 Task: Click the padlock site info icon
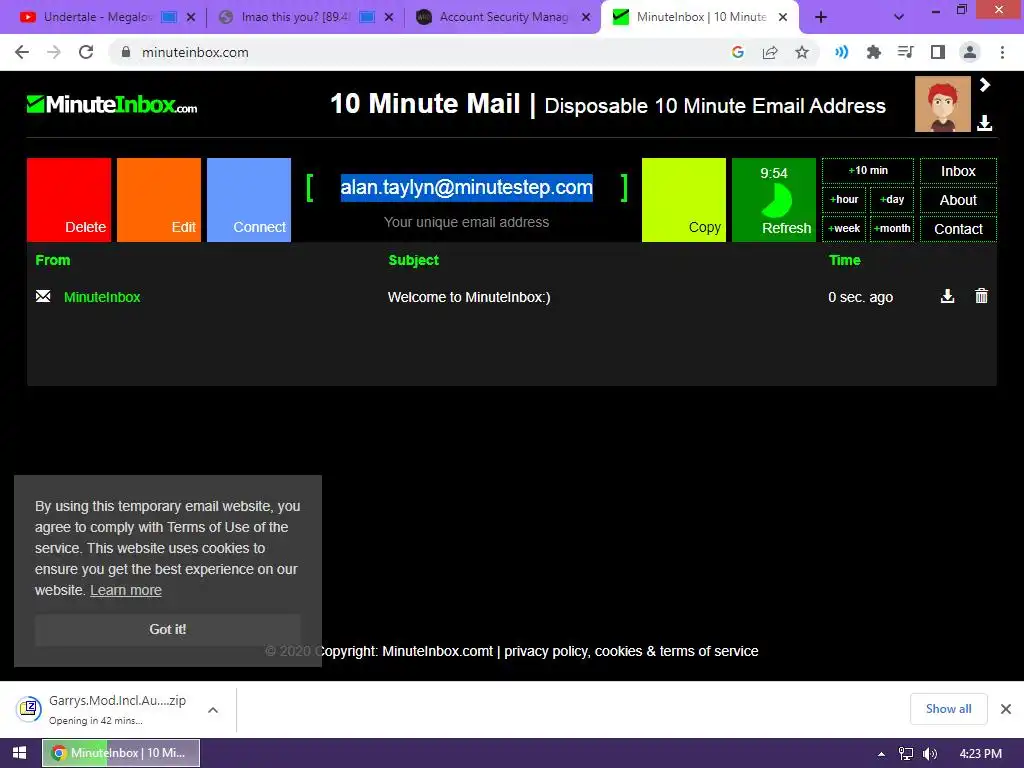(126, 52)
